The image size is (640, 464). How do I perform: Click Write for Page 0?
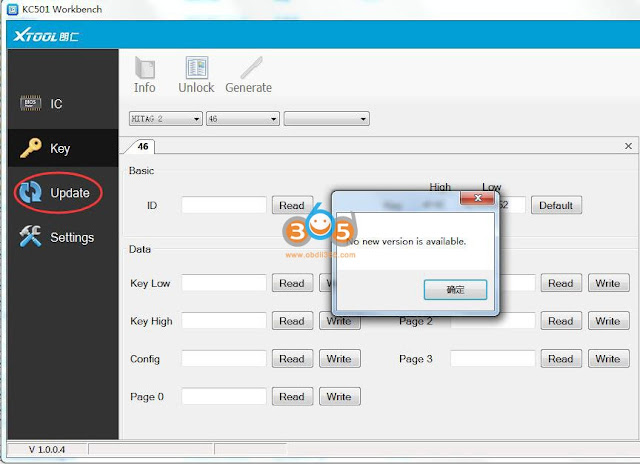340,397
